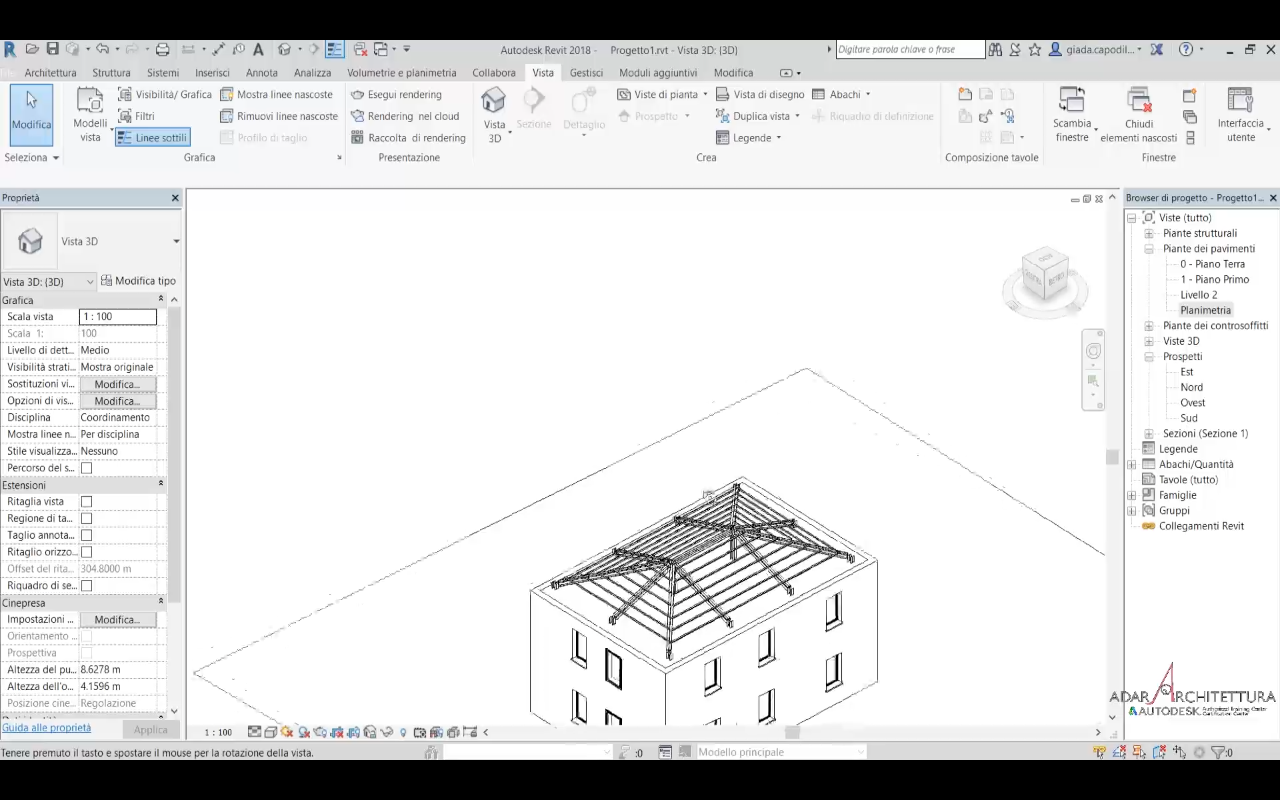Screen dimensions: 1280x800
Task: Click the Modifica selection tool icon
Action: [x=31, y=108]
